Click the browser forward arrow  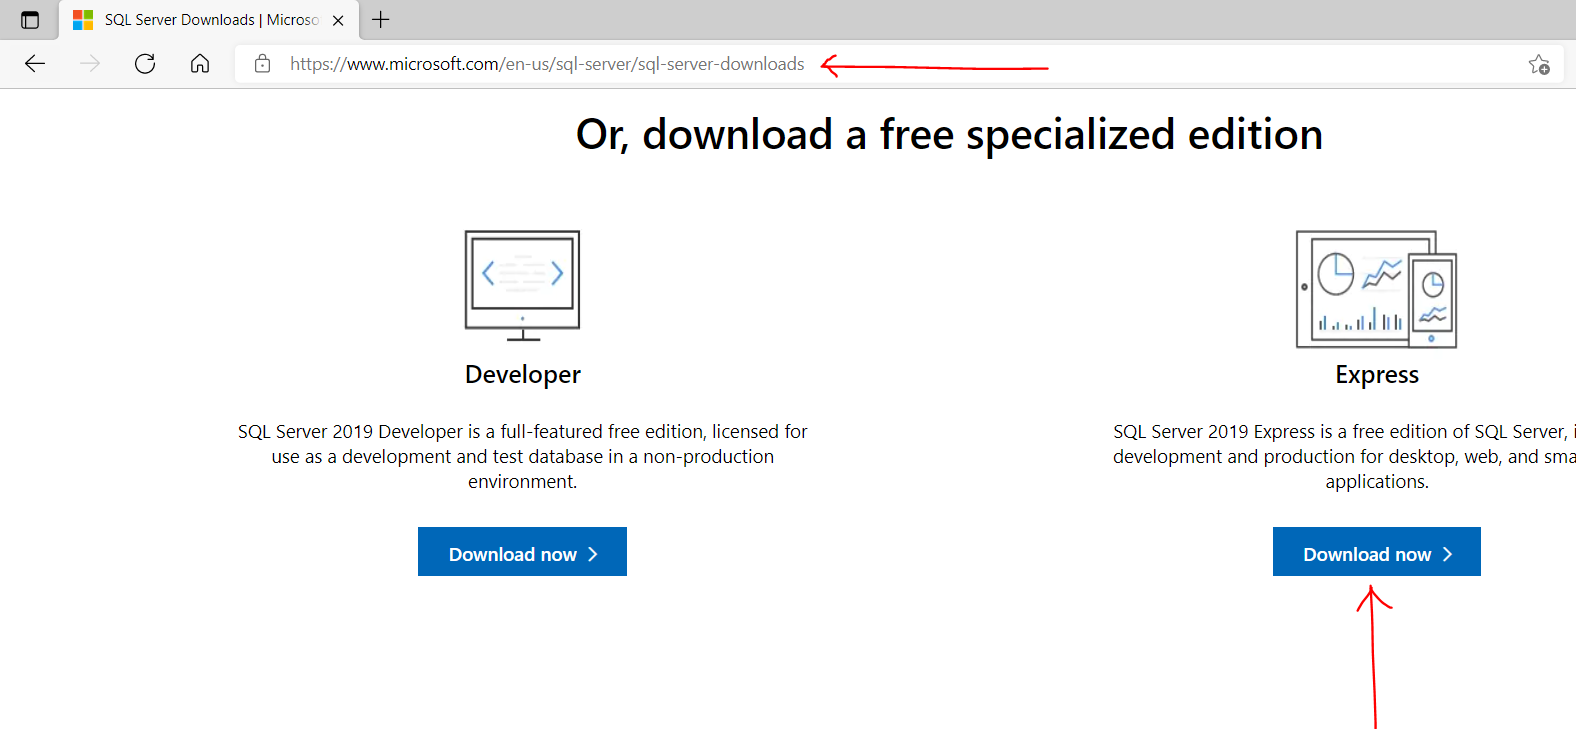(x=90, y=64)
